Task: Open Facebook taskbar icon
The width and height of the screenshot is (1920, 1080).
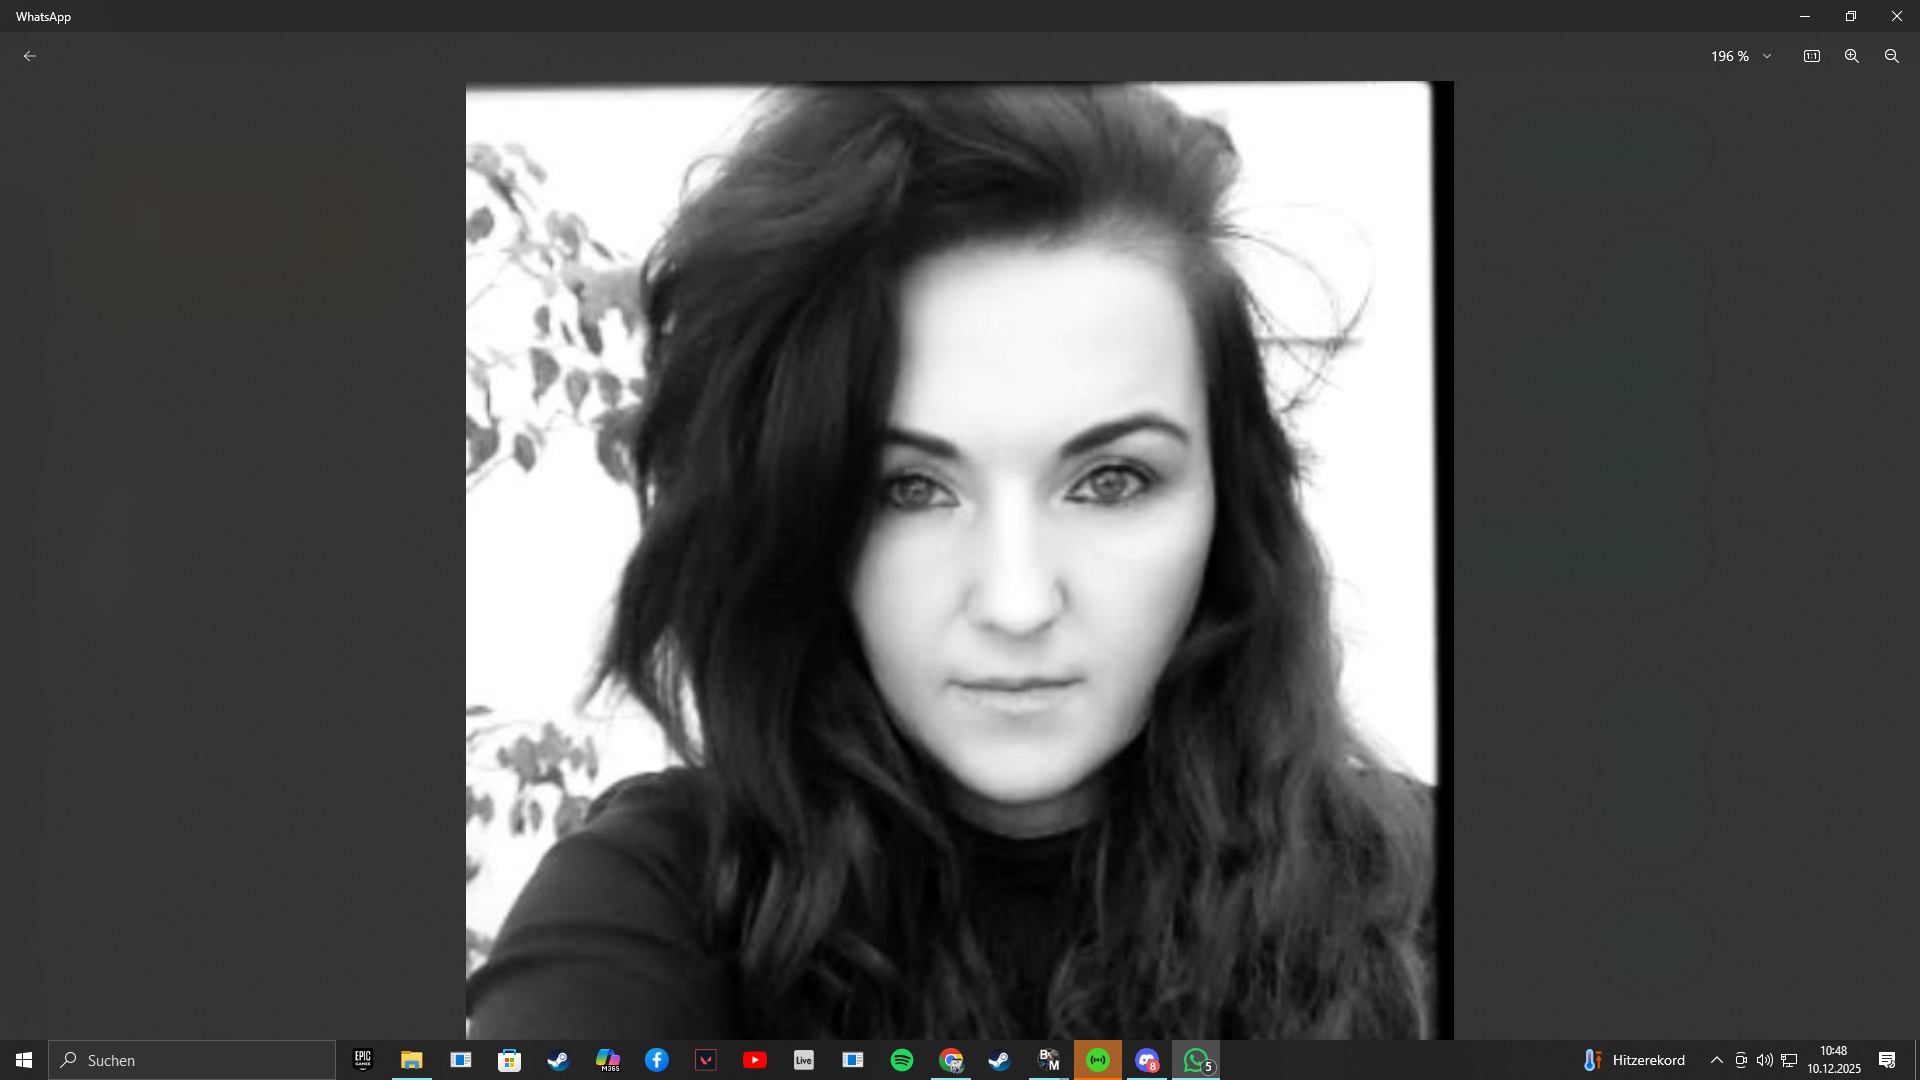Action: pos(656,1060)
